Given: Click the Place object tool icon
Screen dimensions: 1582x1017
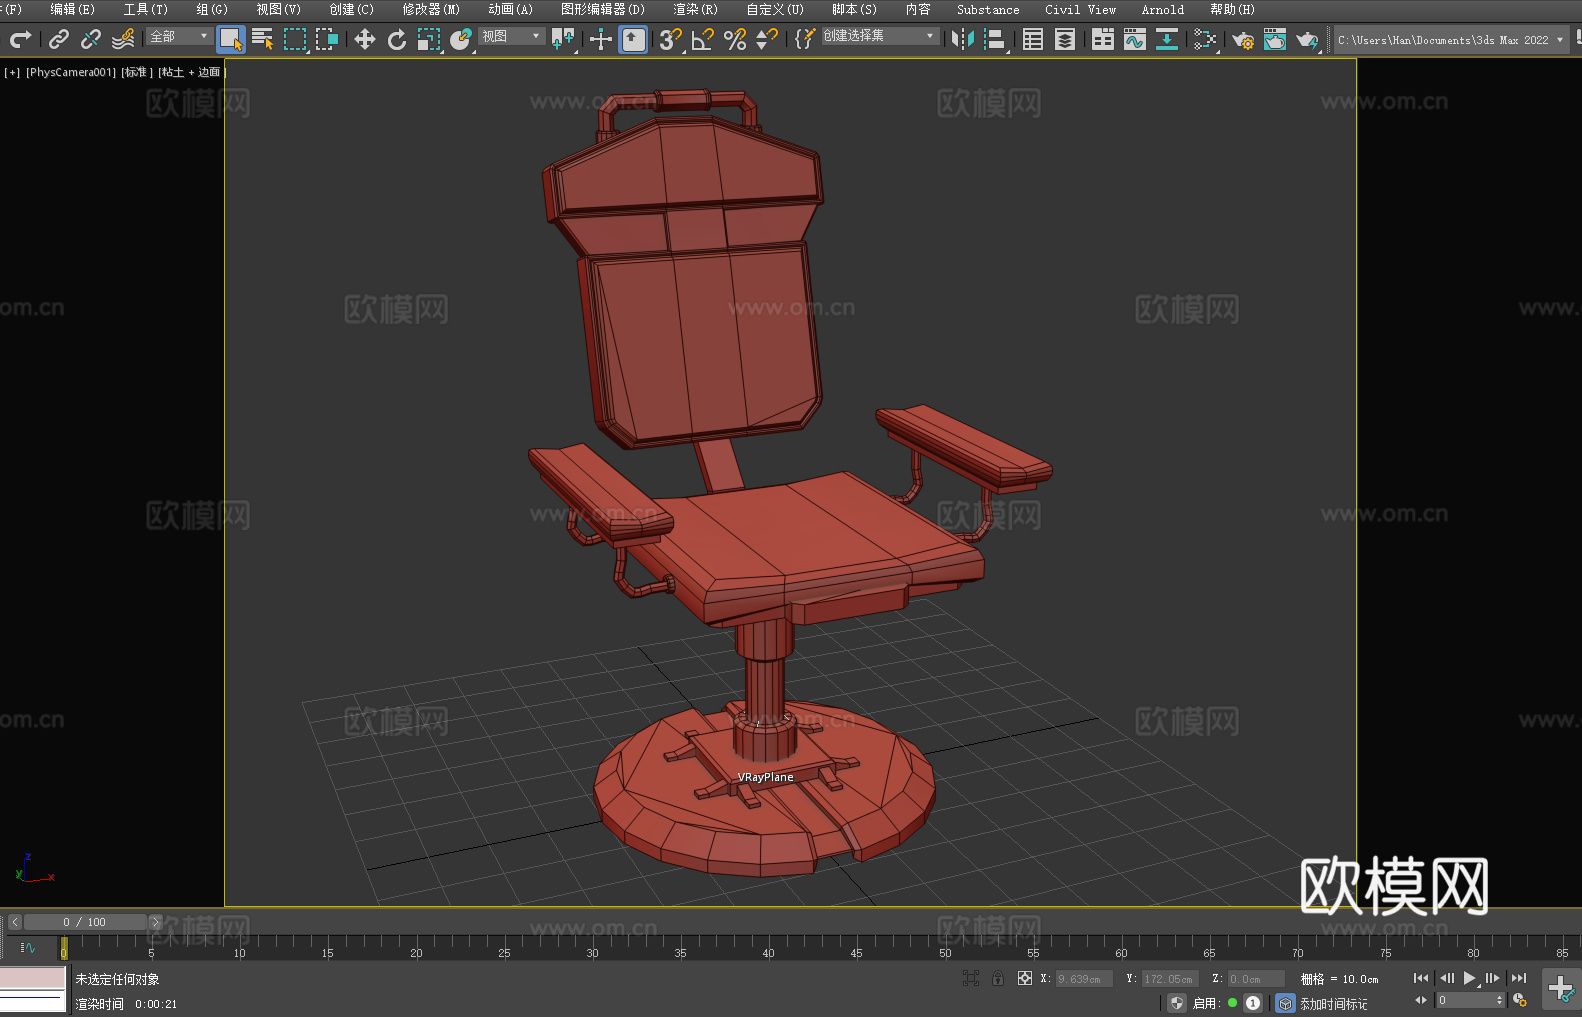Looking at the screenshot, I should pos(461,39).
